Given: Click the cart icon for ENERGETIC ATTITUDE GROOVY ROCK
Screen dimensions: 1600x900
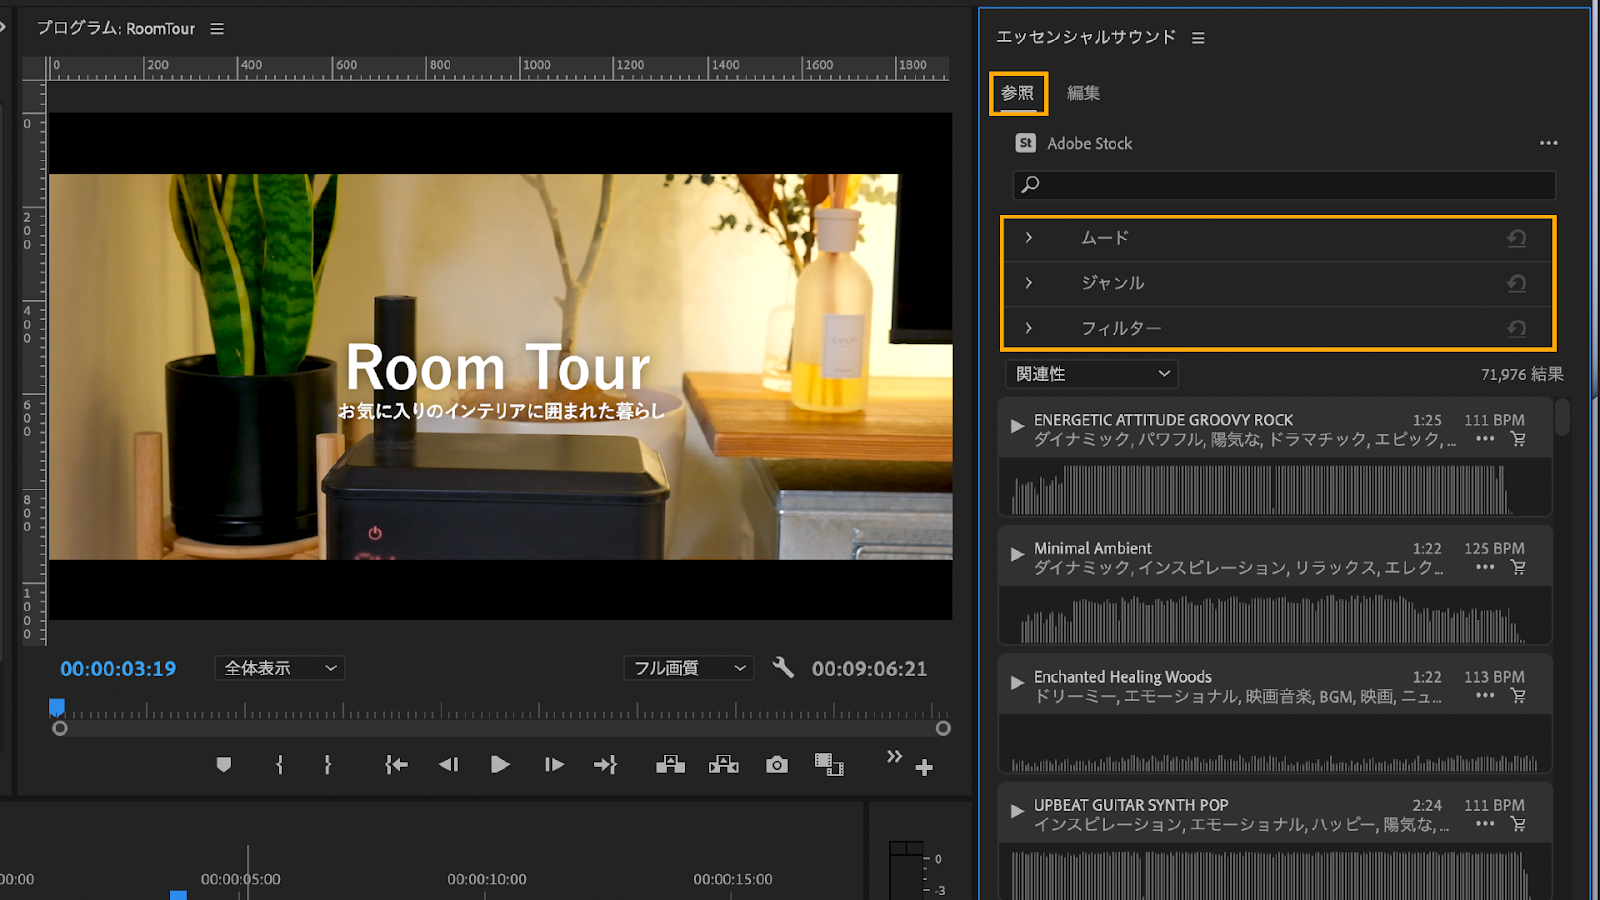Looking at the screenshot, I should (x=1518, y=439).
